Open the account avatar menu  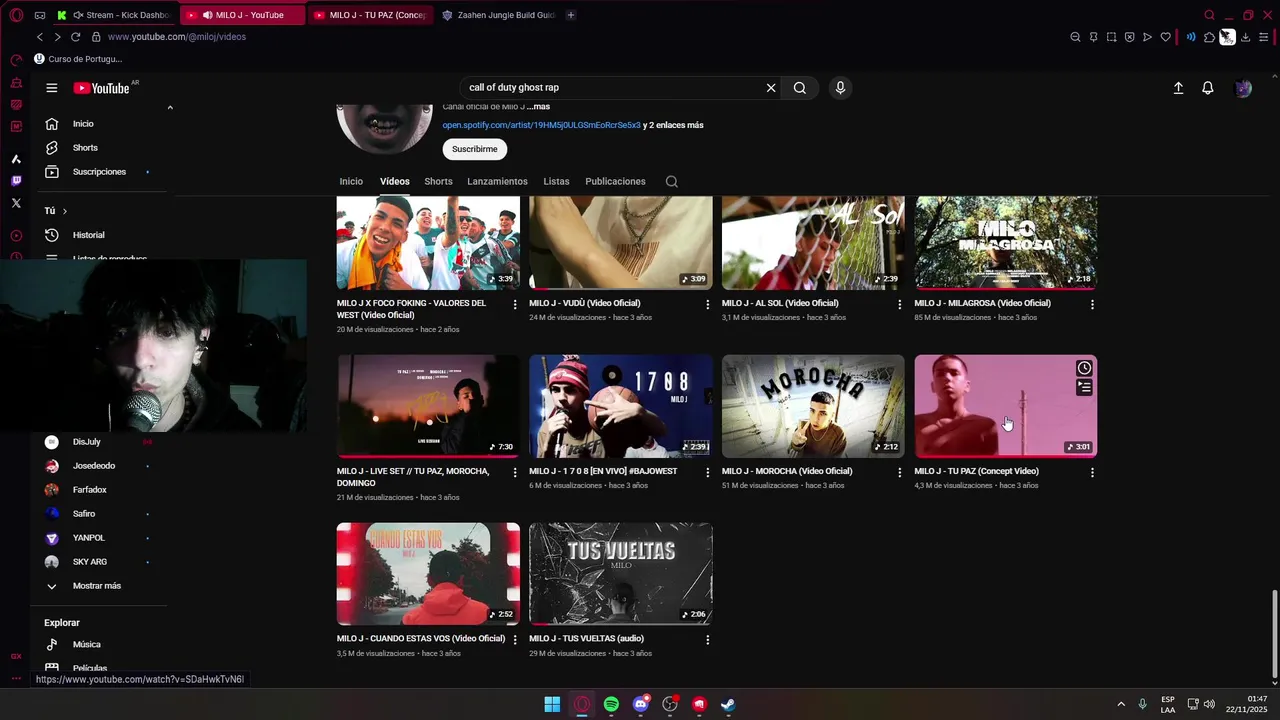(x=1243, y=88)
